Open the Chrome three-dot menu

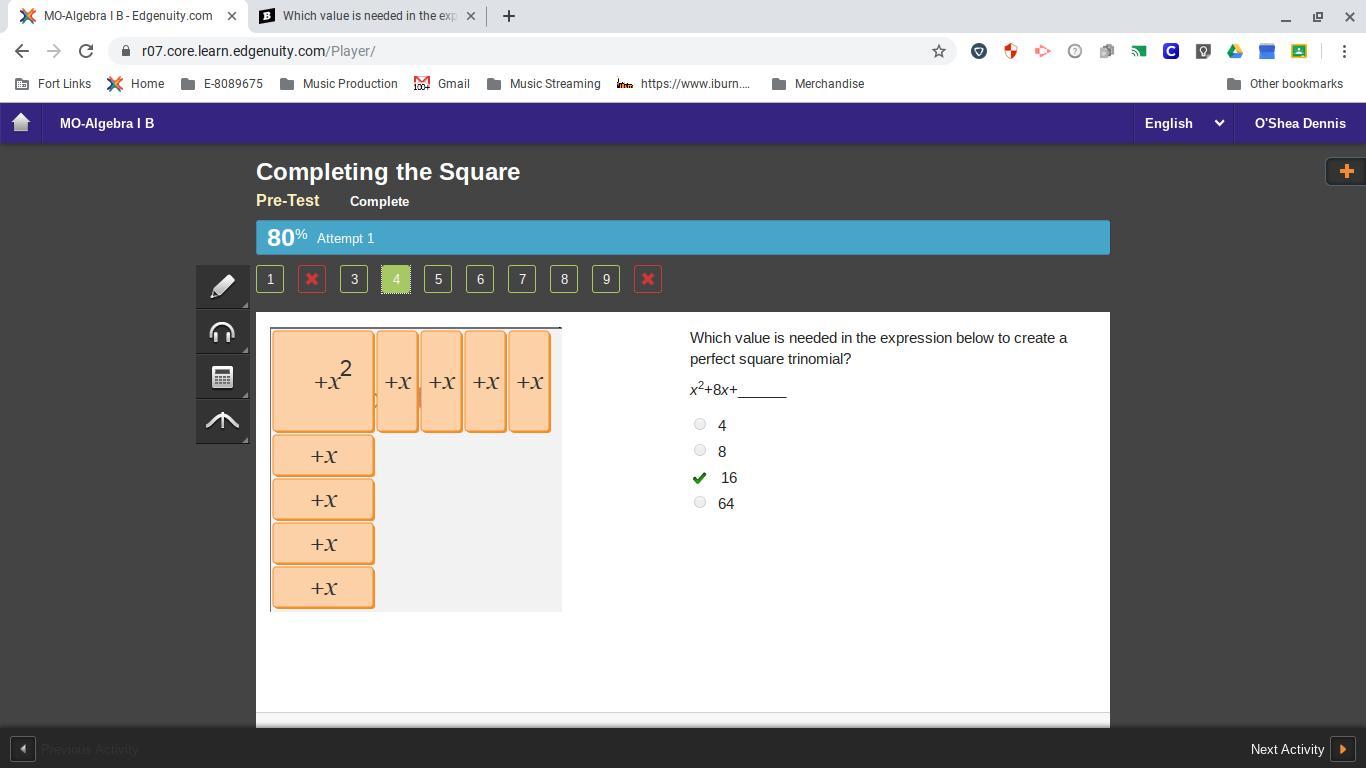[1344, 51]
